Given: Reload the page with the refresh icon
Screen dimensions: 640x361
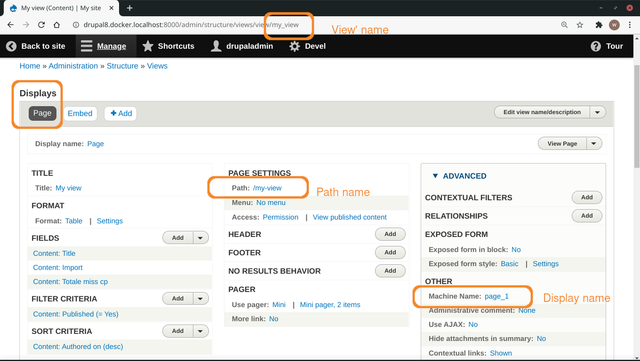Looking at the screenshot, I should (41, 25).
